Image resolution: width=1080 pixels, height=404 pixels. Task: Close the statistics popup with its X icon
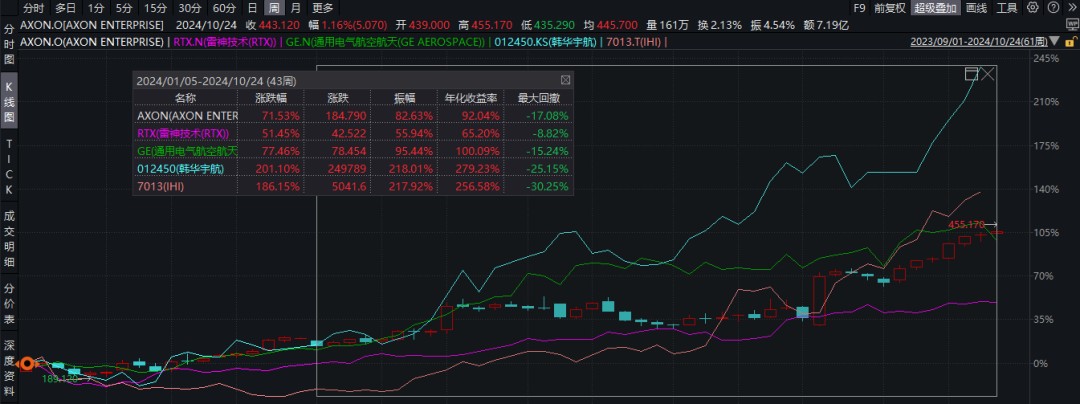point(565,80)
